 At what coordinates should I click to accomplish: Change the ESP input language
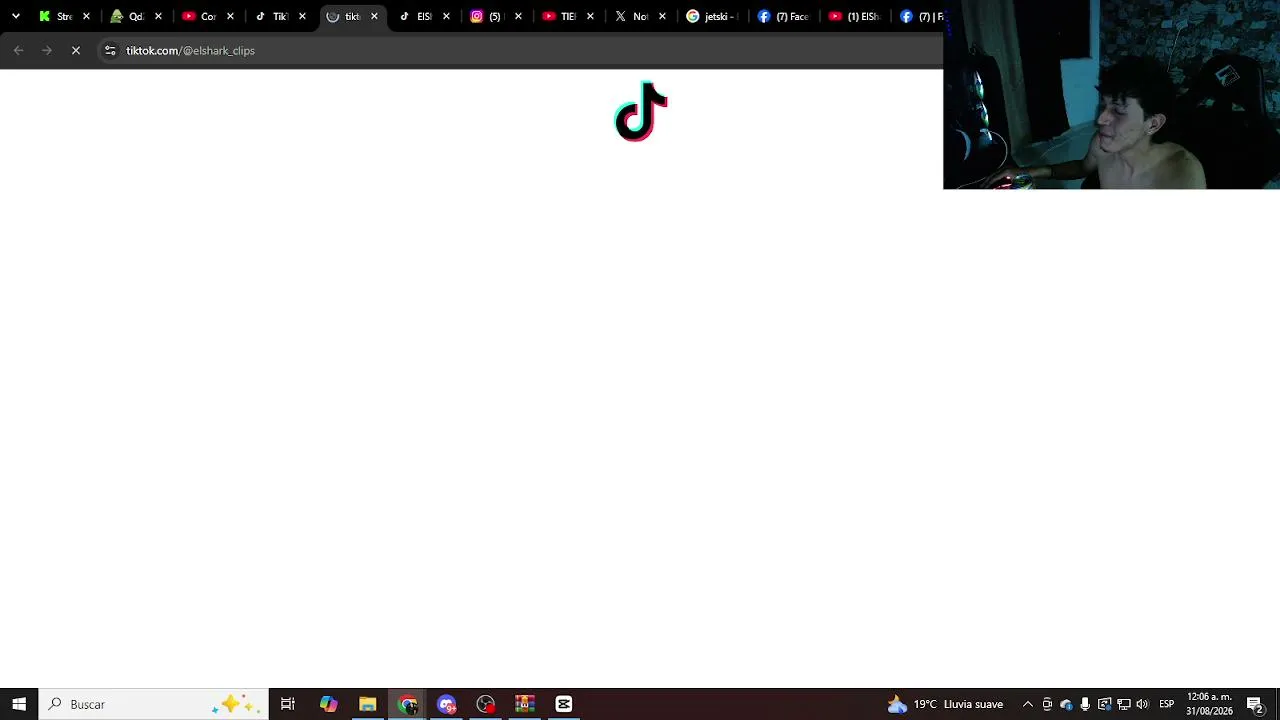[x=1167, y=704]
